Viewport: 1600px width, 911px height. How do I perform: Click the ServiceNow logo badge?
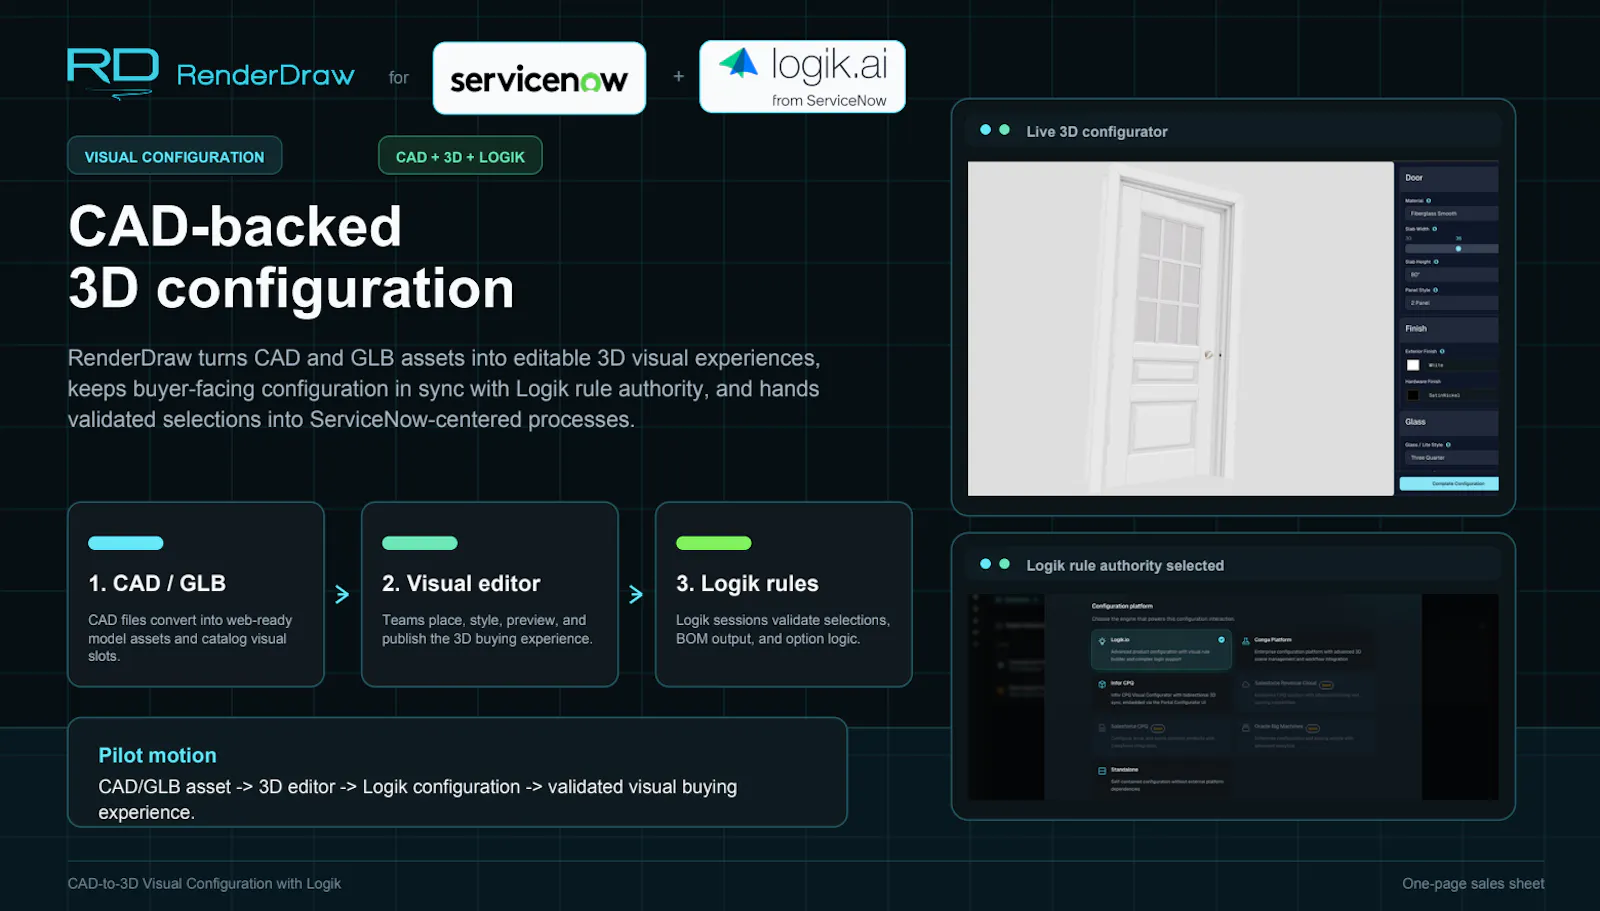(539, 78)
